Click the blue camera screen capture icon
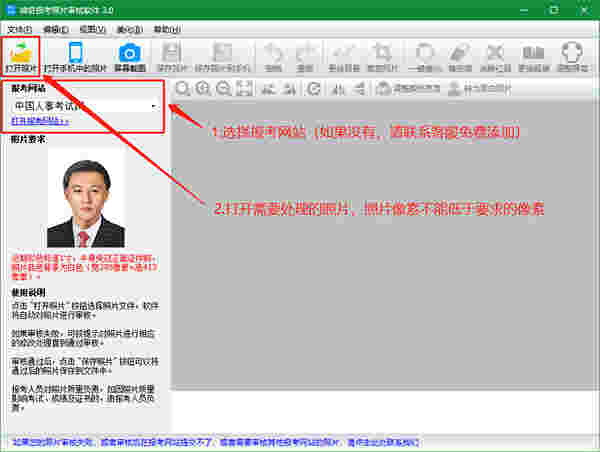Image resolution: width=600 pixels, height=452 pixels. [x=130, y=53]
